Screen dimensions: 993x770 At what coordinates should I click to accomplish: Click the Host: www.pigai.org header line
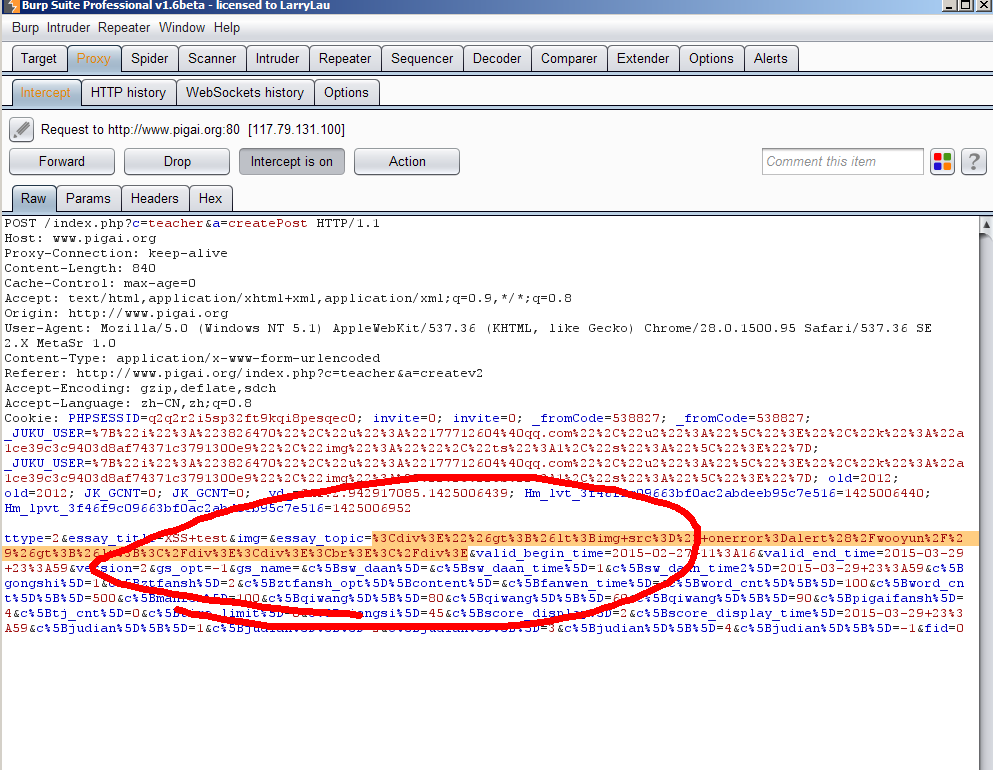coord(80,239)
